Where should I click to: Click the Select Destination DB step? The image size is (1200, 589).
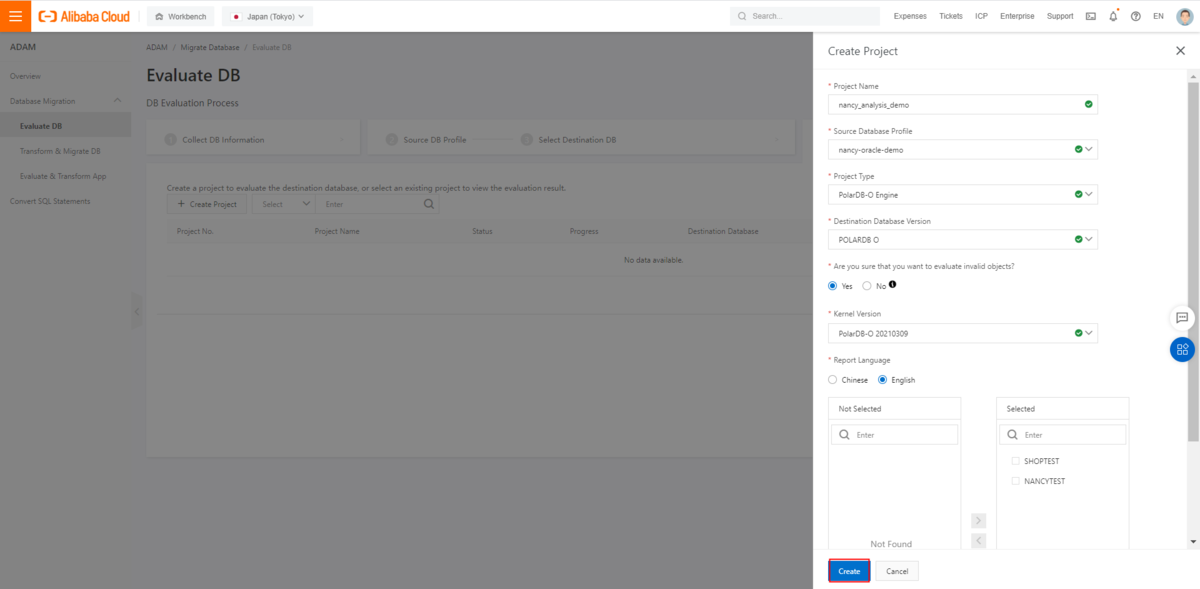click(x=577, y=140)
